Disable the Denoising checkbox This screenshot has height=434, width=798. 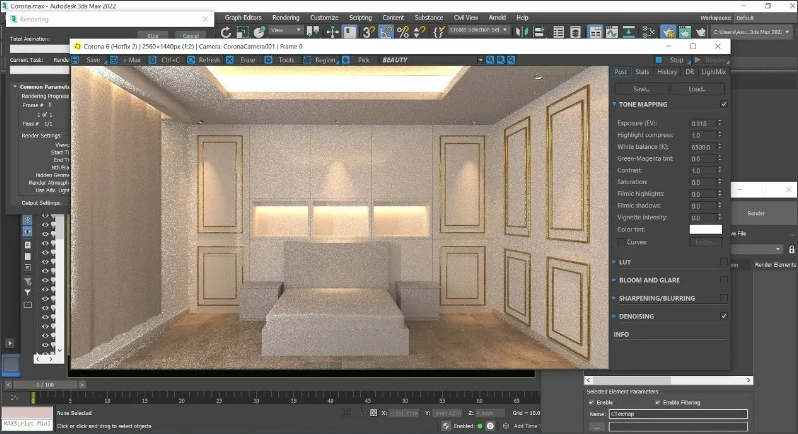pos(724,316)
